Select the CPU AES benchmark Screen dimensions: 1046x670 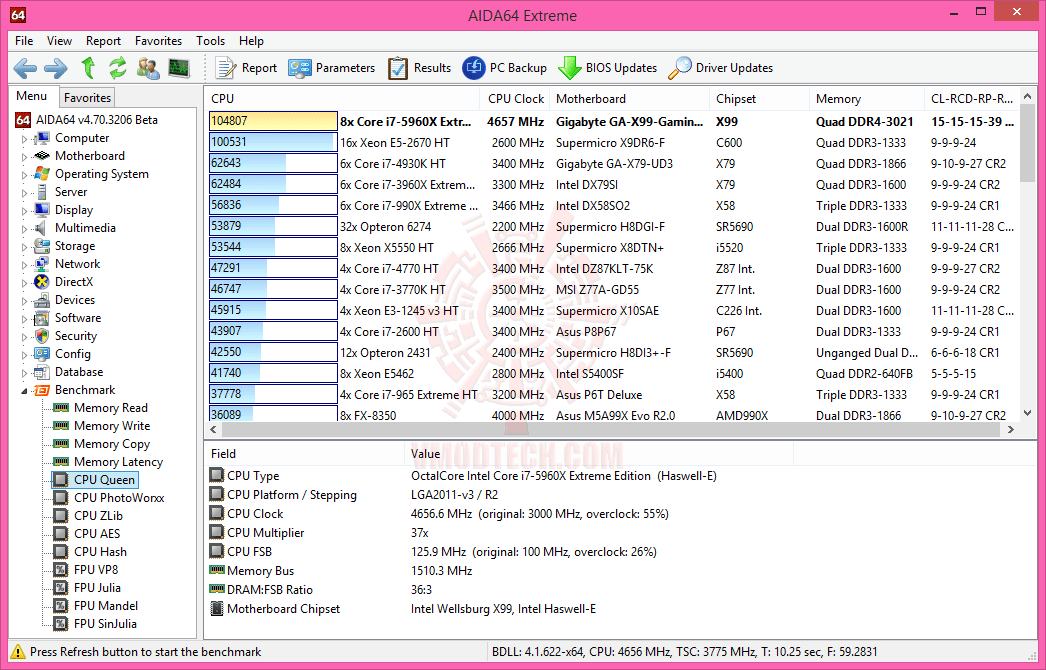[x=97, y=534]
